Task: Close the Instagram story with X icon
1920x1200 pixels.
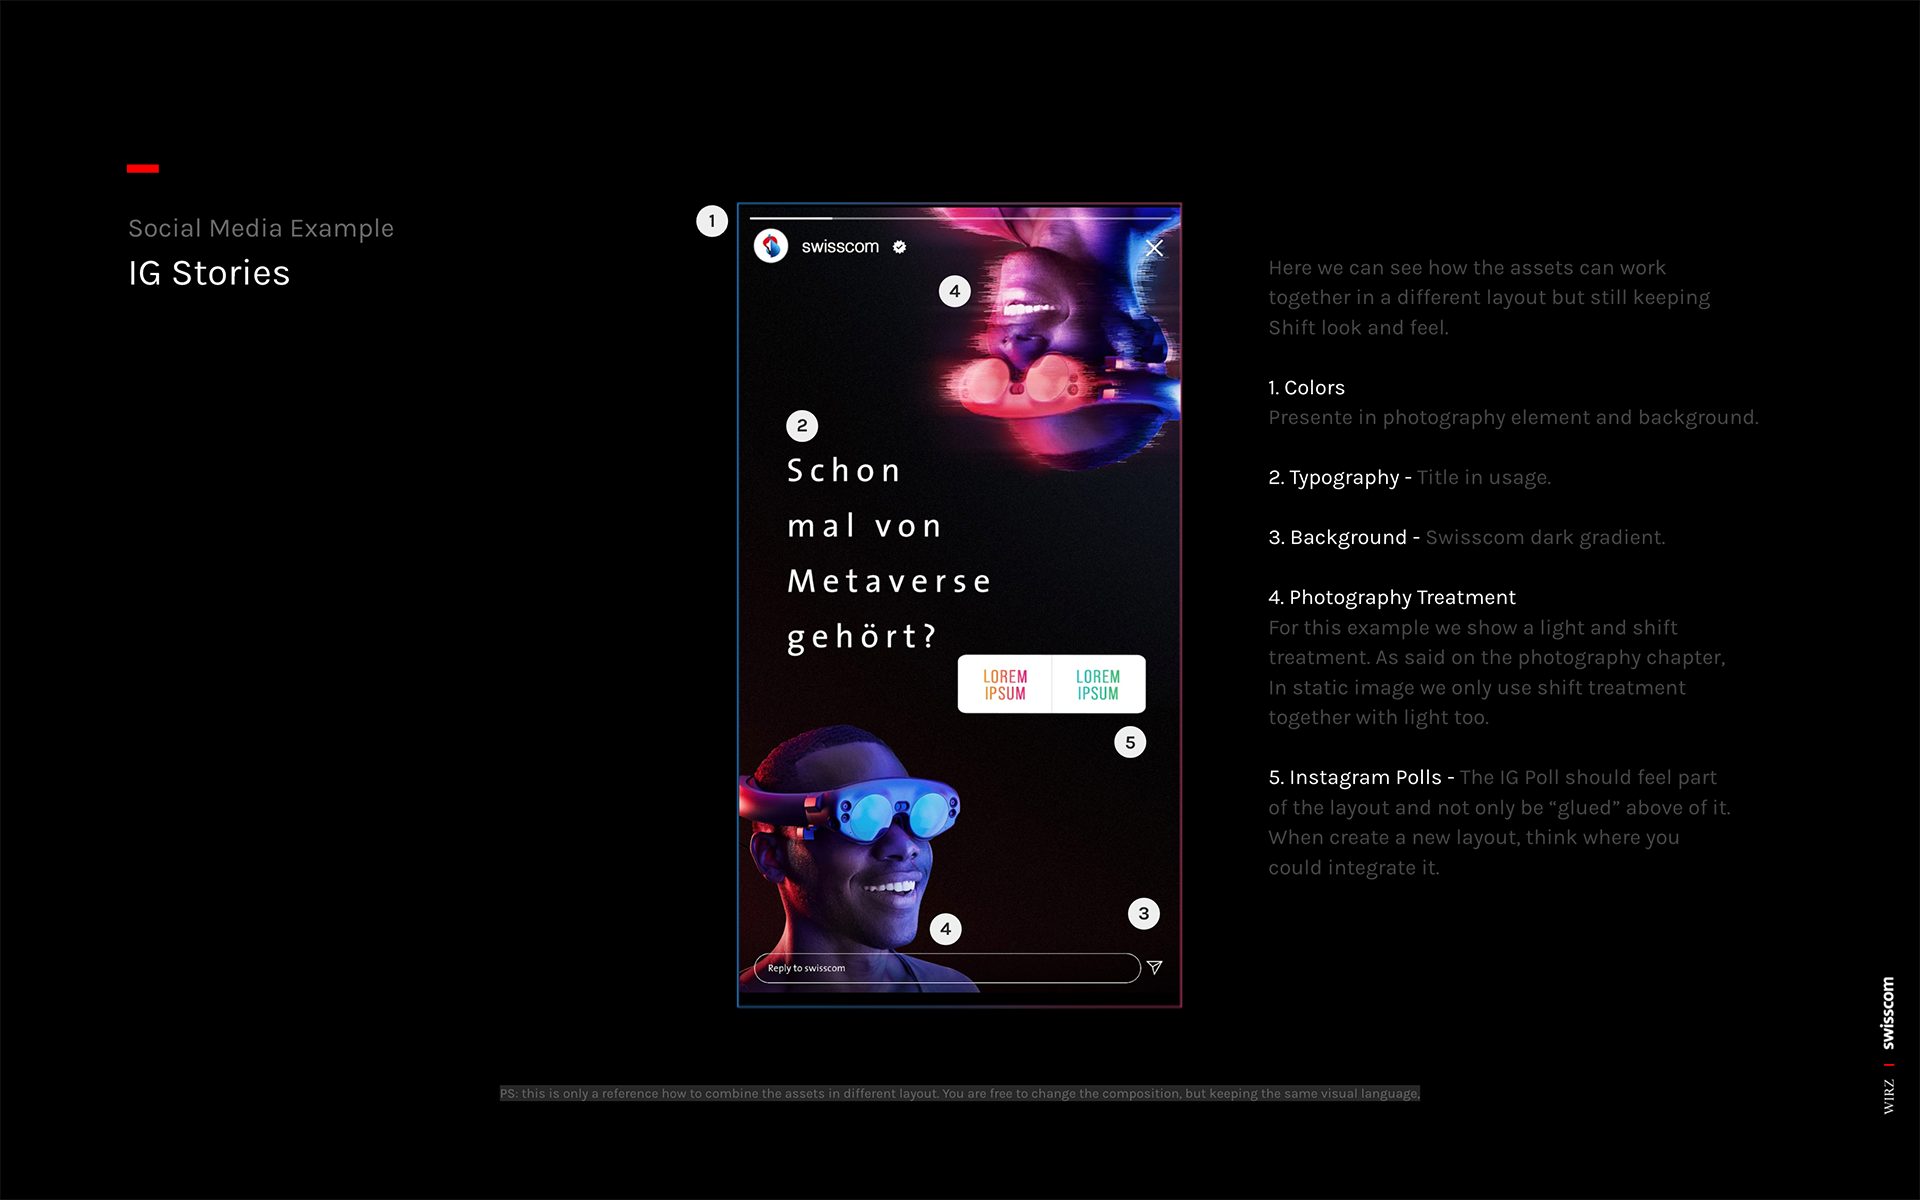Action: point(1154,248)
